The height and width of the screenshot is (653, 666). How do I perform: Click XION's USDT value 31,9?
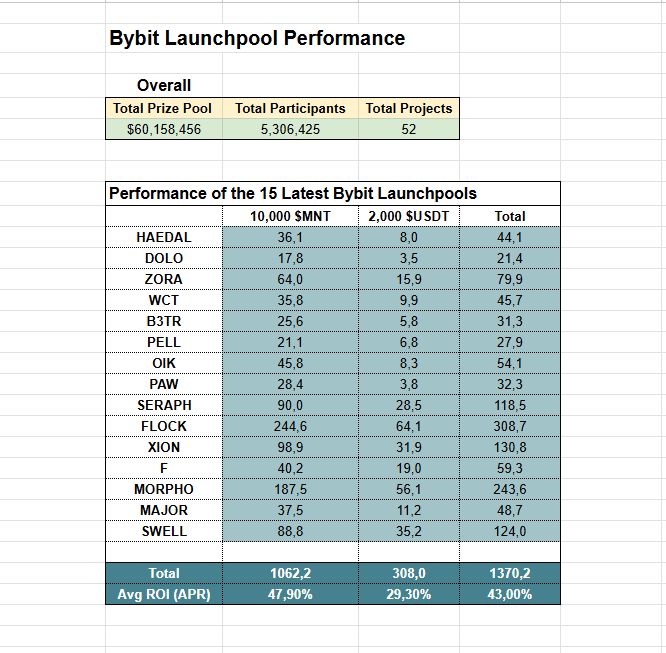coord(409,447)
